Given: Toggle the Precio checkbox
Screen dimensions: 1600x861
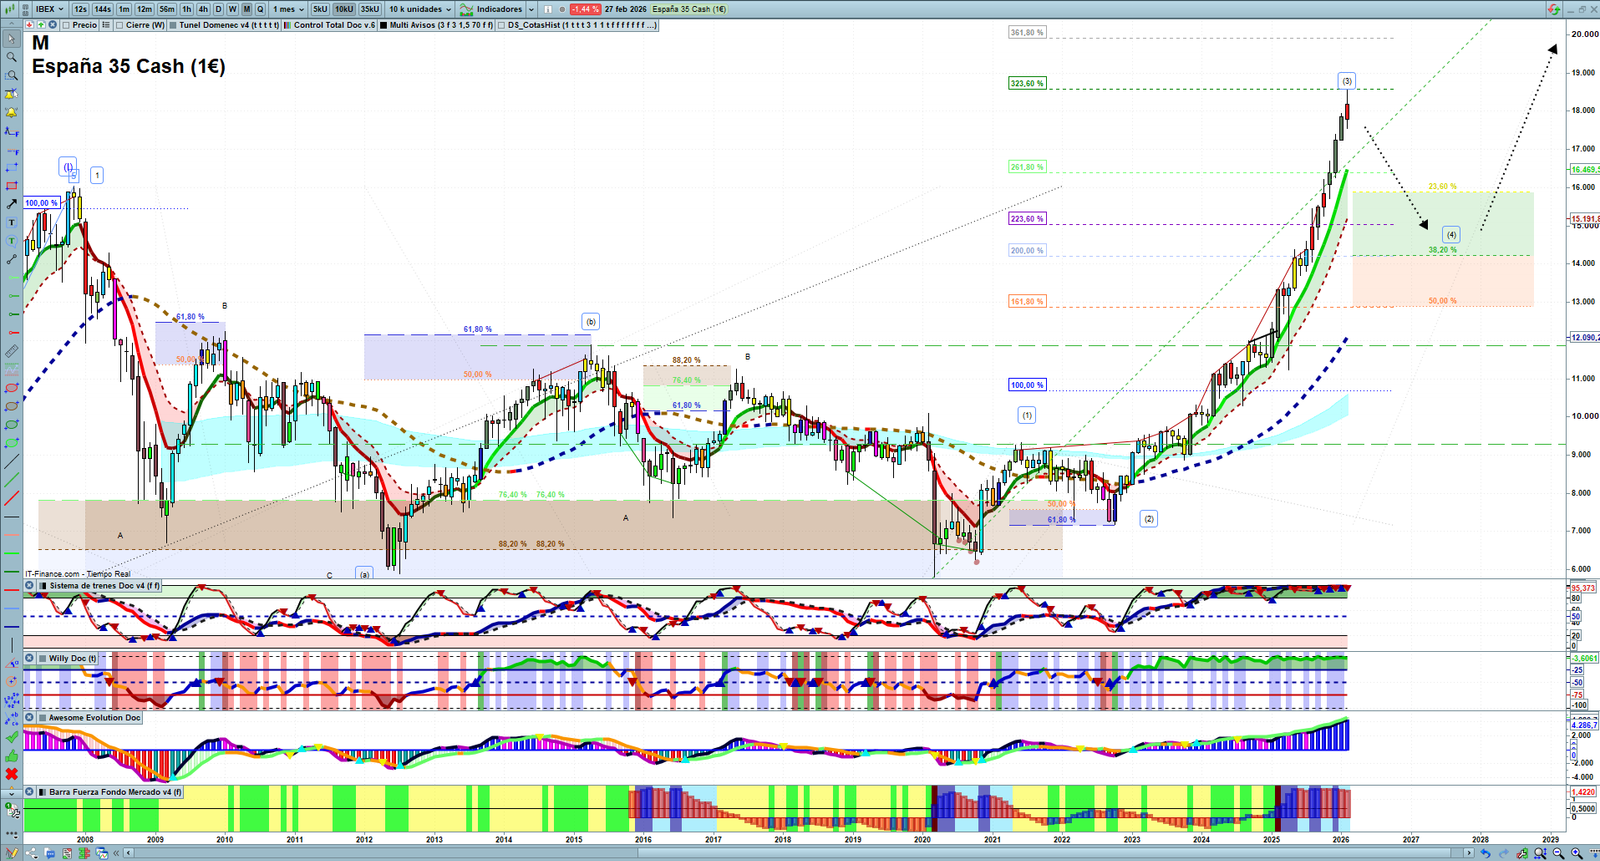Looking at the screenshot, I should [x=65, y=25].
